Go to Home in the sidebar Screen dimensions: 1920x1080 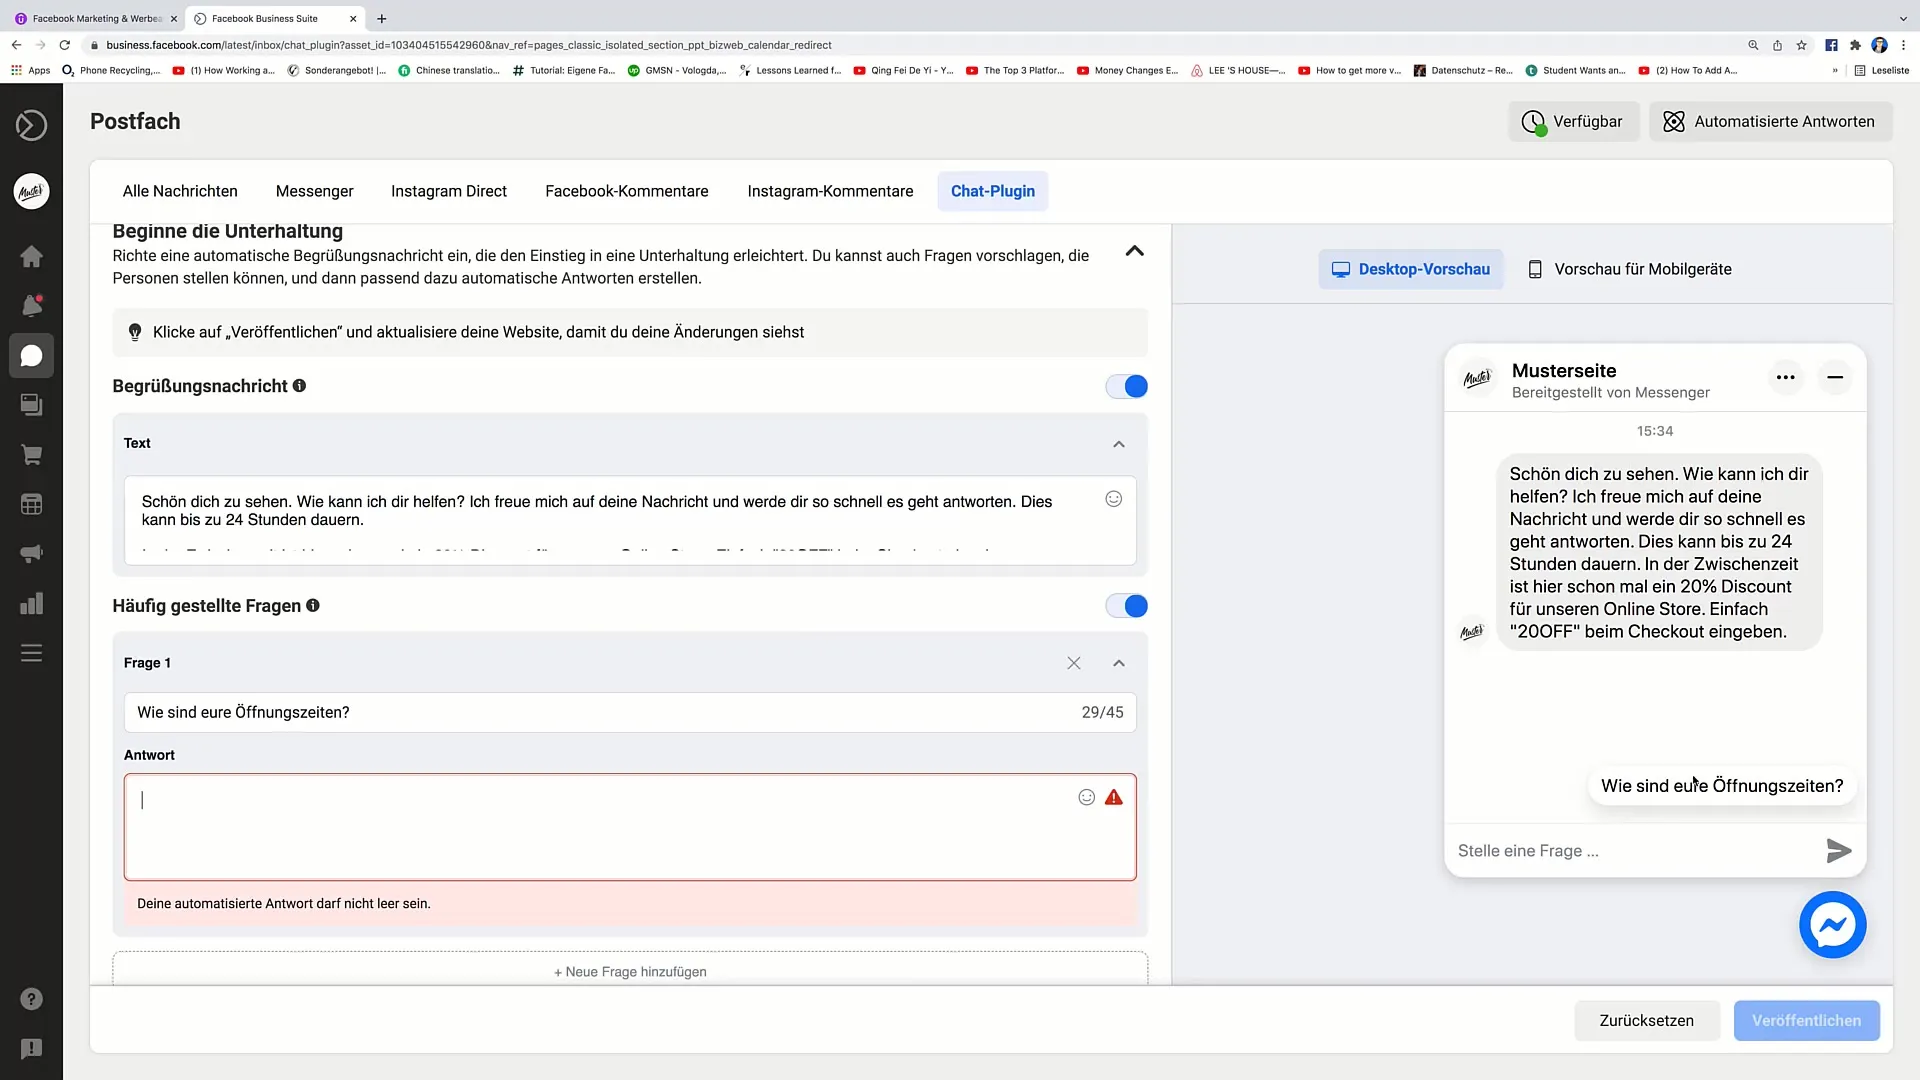coord(31,257)
